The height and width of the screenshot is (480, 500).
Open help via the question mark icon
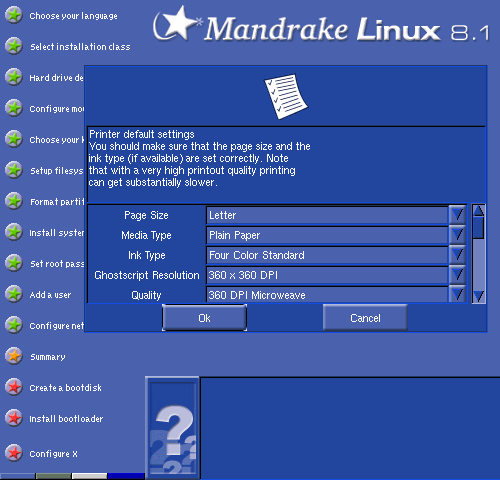[x=172, y=428]
